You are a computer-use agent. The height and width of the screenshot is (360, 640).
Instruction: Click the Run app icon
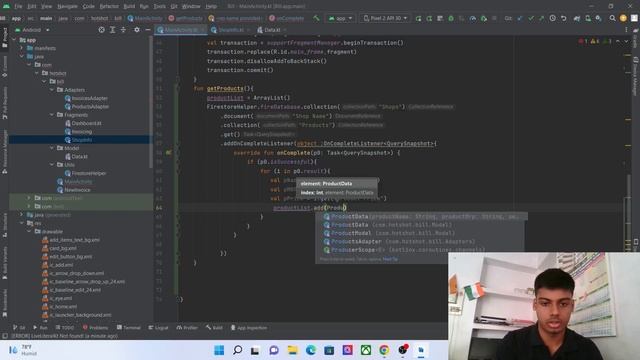418,18
